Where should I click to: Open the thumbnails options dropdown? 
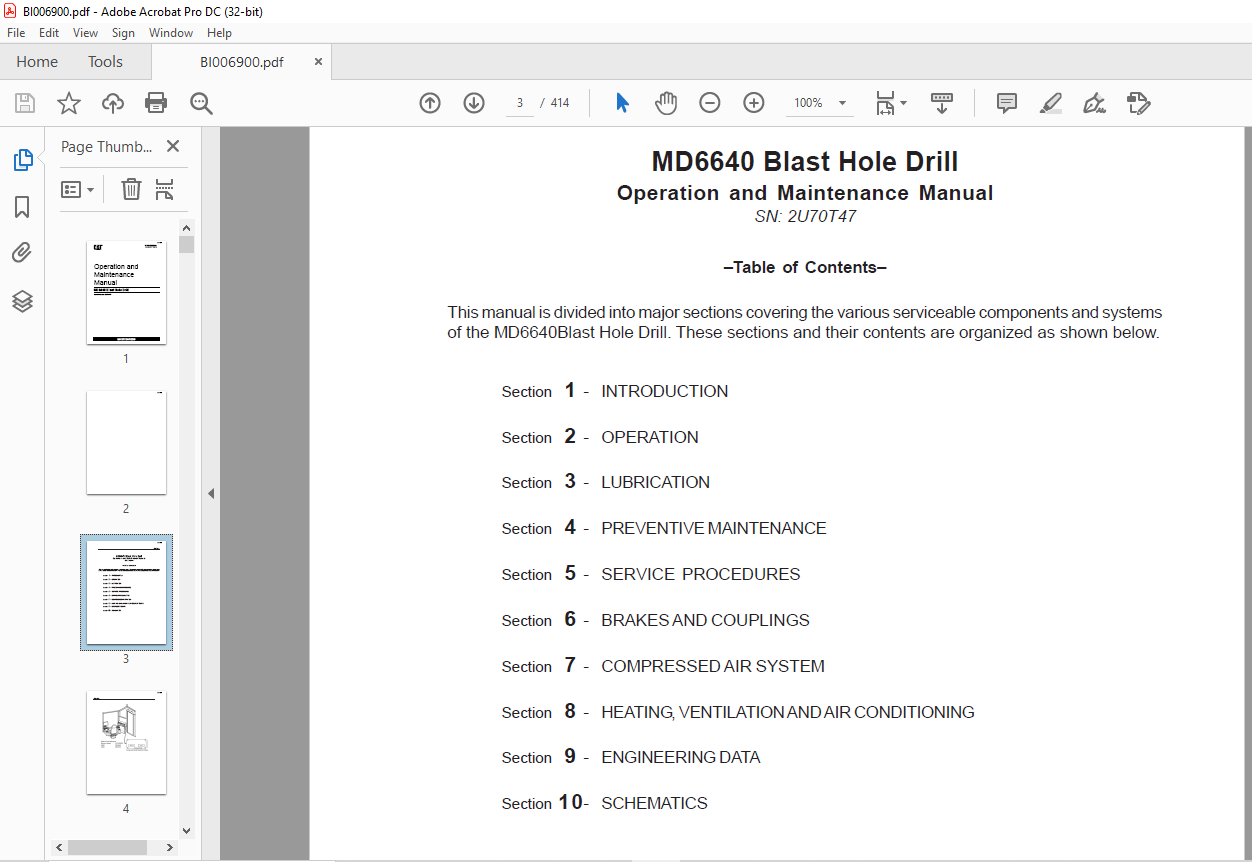[78, 189]
